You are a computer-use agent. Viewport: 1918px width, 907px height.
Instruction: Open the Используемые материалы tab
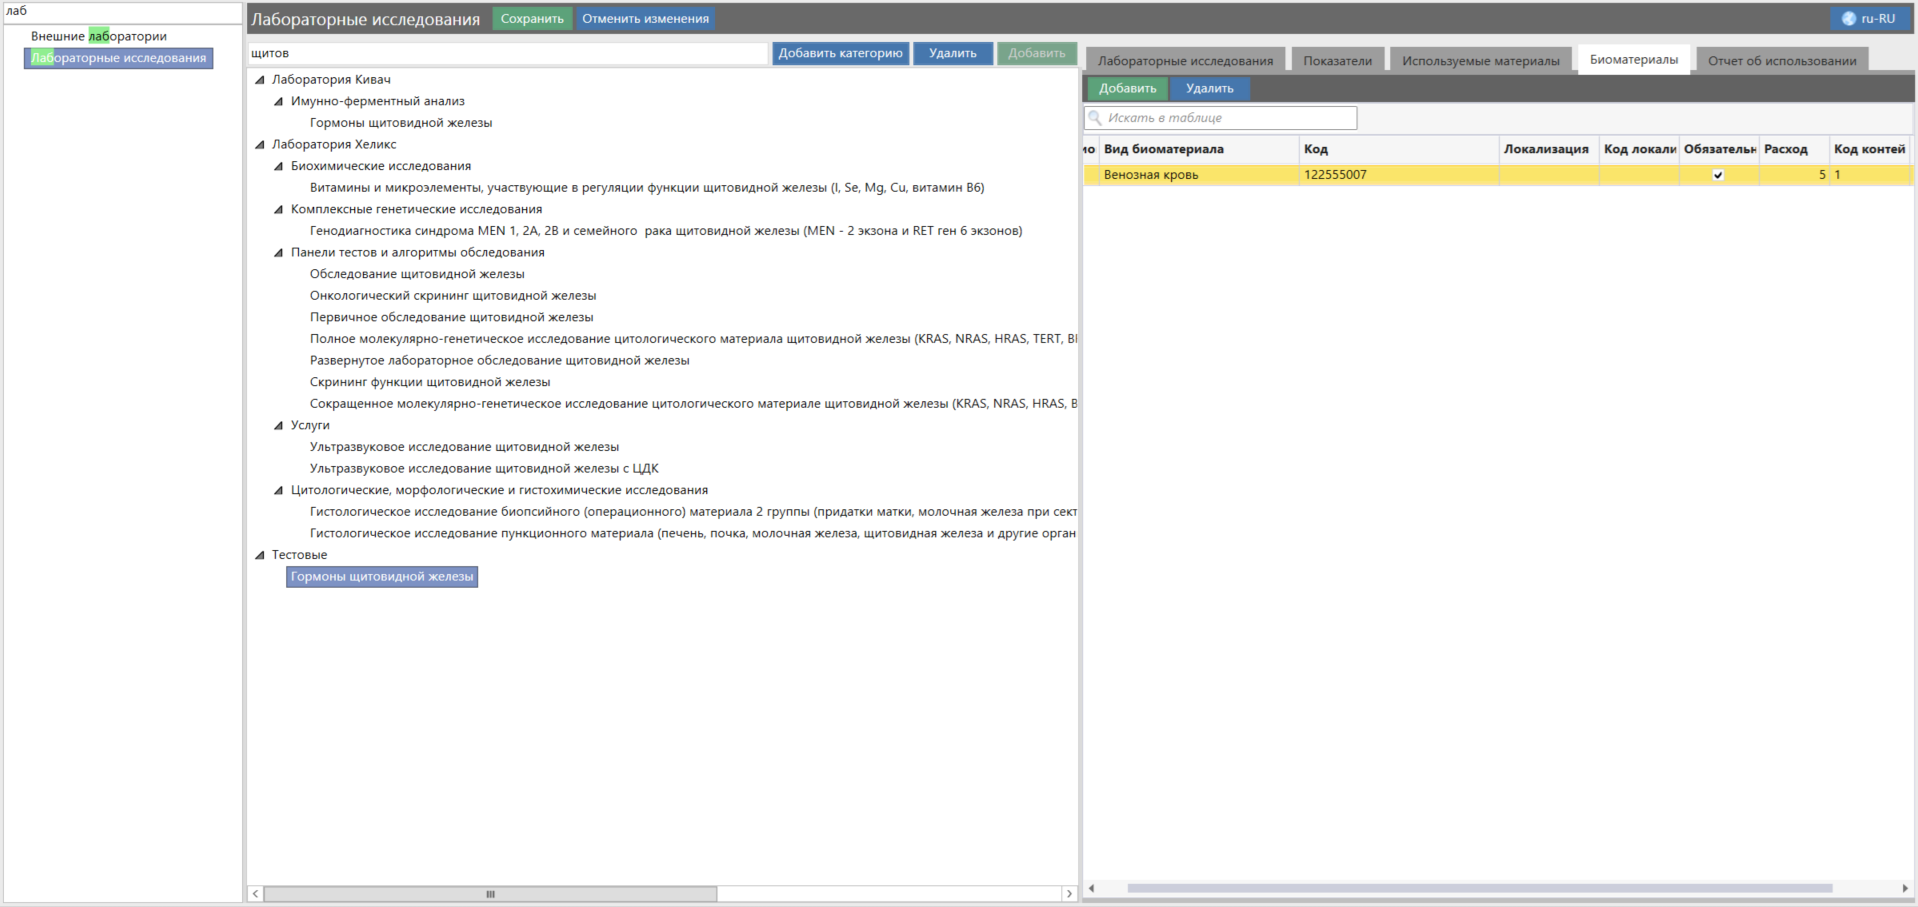coord(1480,61)
